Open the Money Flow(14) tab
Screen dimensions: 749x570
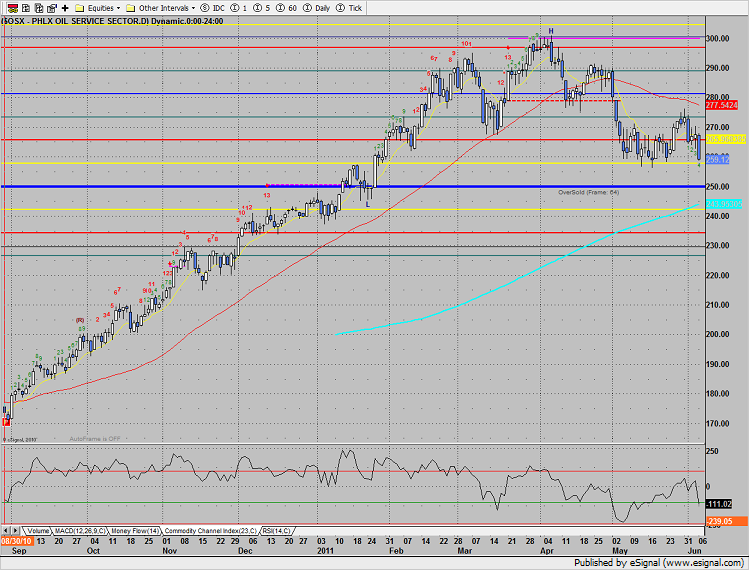(135, 531)
